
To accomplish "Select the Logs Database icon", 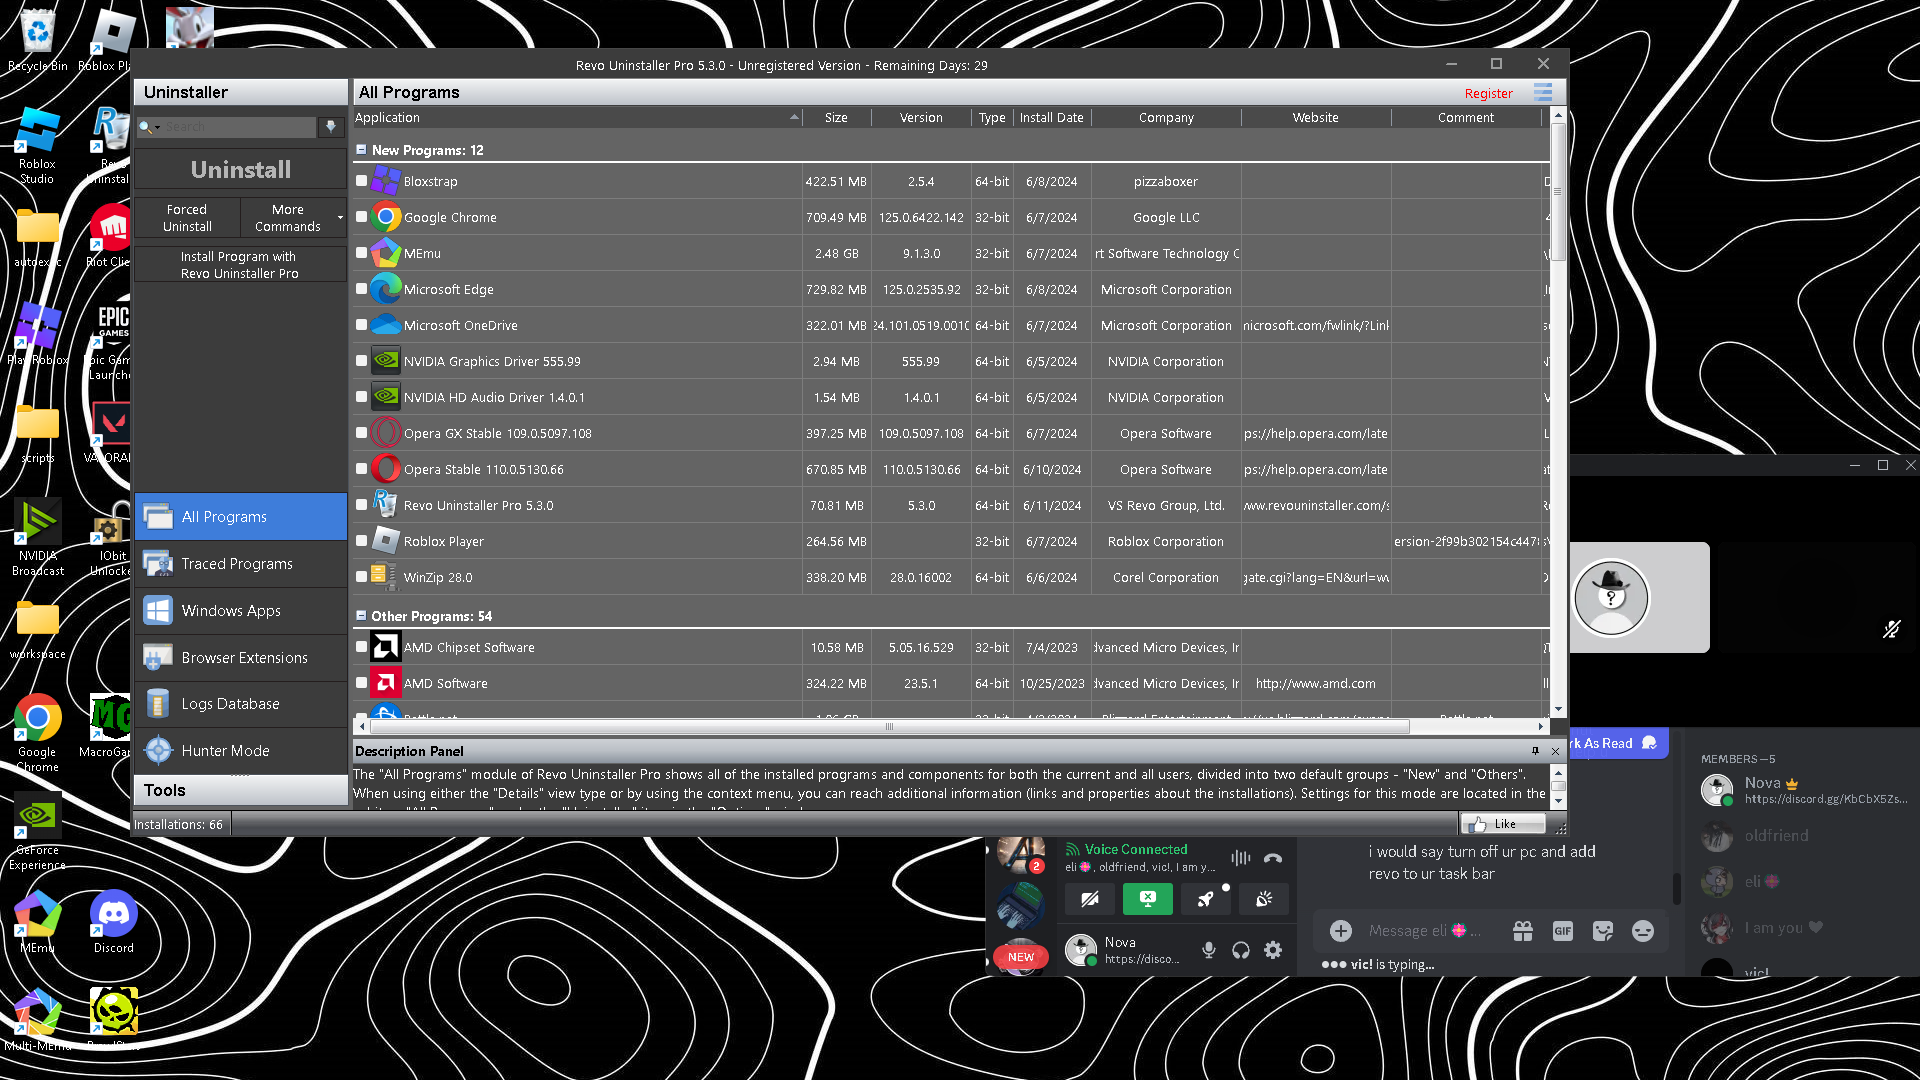I will tap(158, 704).
